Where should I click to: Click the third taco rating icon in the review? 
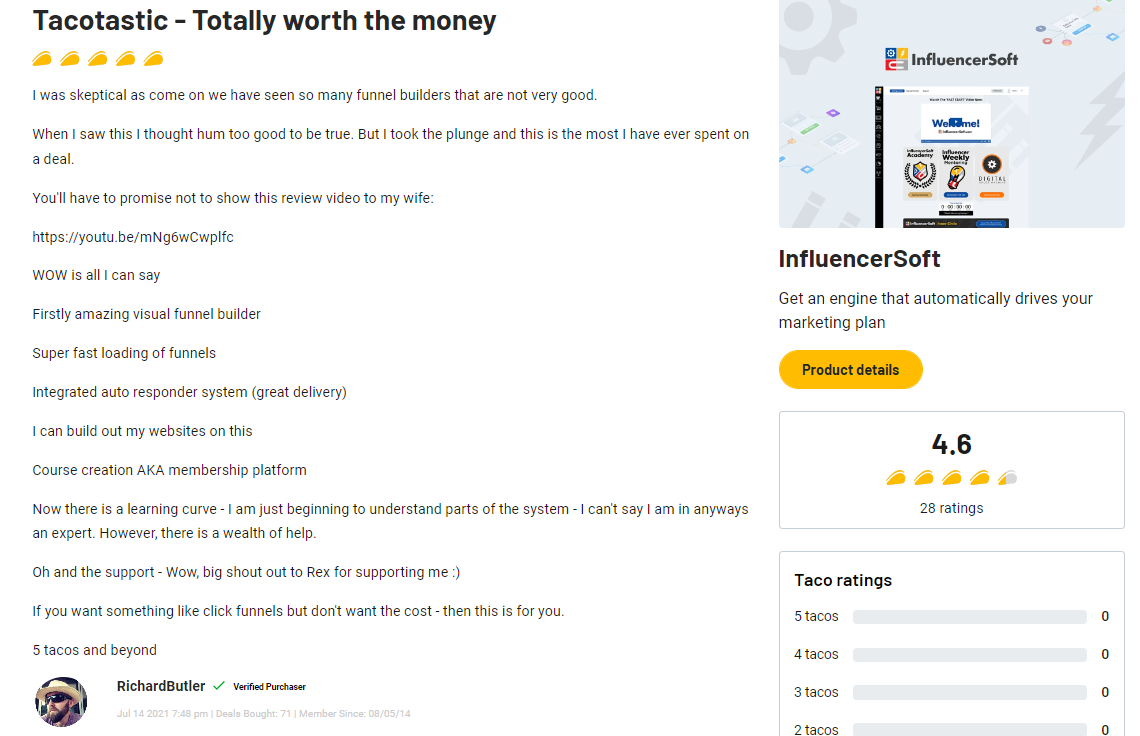click(x=98, y=59)
